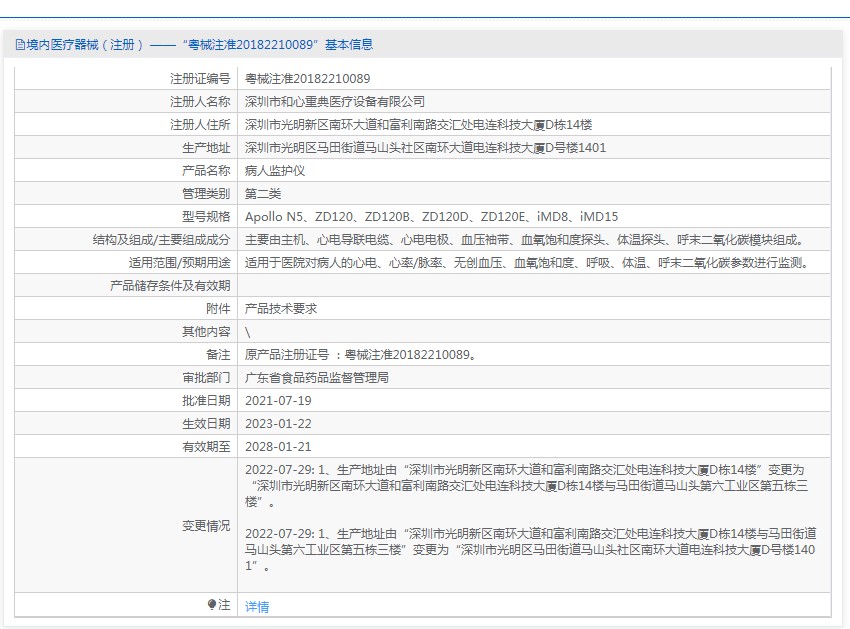Click the 产品技术要求 value
The image size is (850, 629).
(x=281, y=309)
